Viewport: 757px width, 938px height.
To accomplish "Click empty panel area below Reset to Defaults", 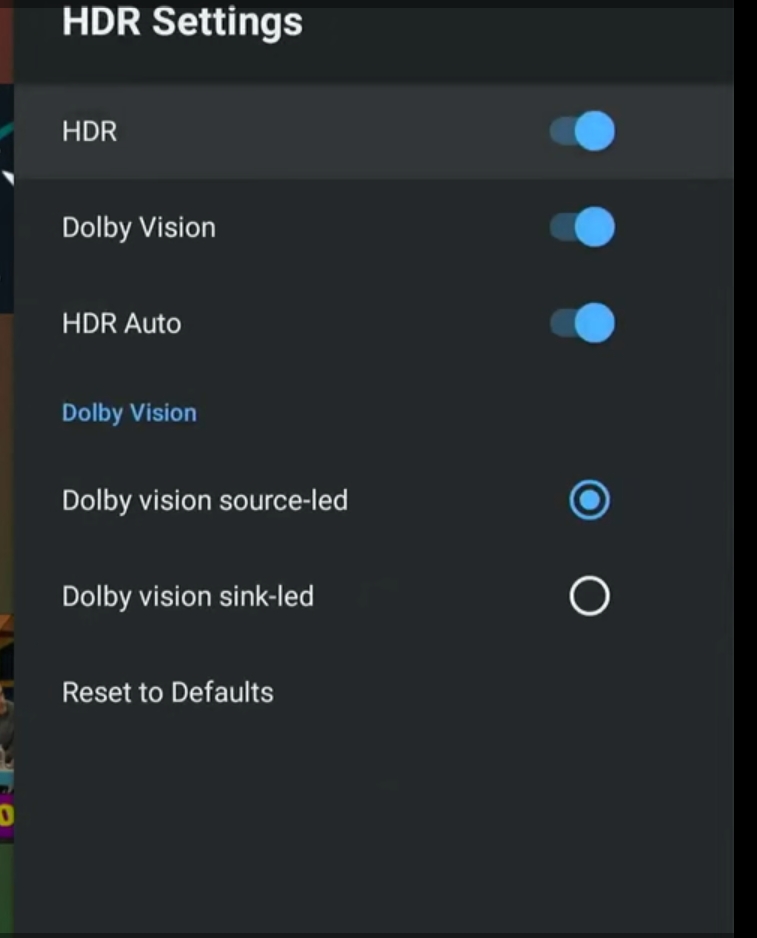I will pos(374,826).
